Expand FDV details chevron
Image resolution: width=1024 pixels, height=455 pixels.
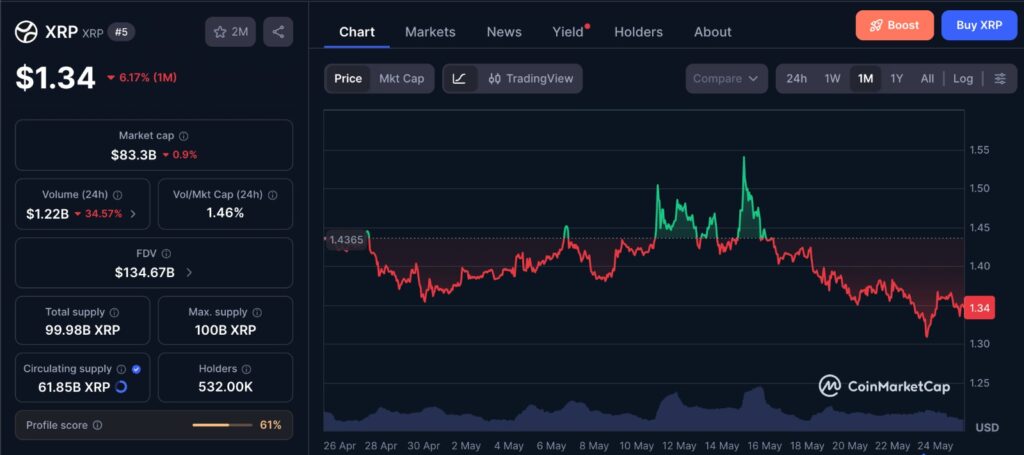tap(189, 272)
